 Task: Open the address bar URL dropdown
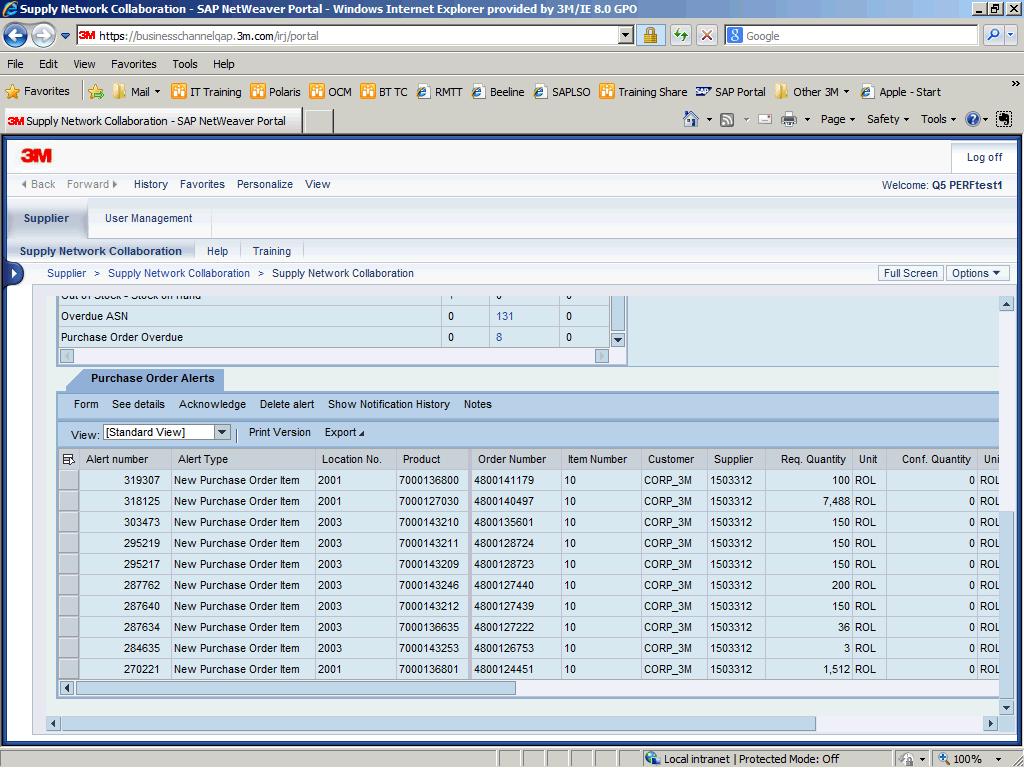click(x=626, y=35)
